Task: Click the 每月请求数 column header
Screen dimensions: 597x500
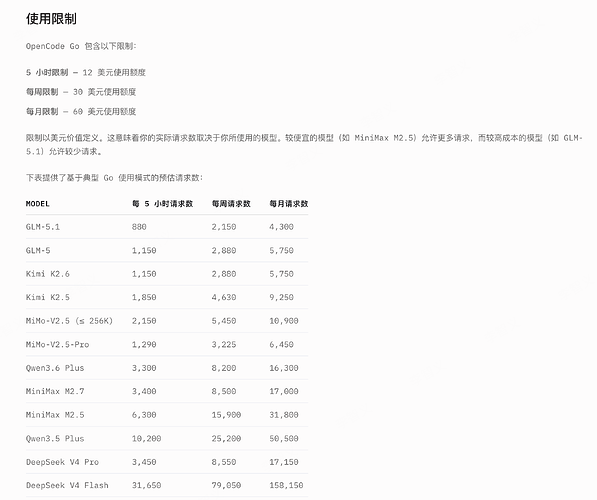Action: 289,204
